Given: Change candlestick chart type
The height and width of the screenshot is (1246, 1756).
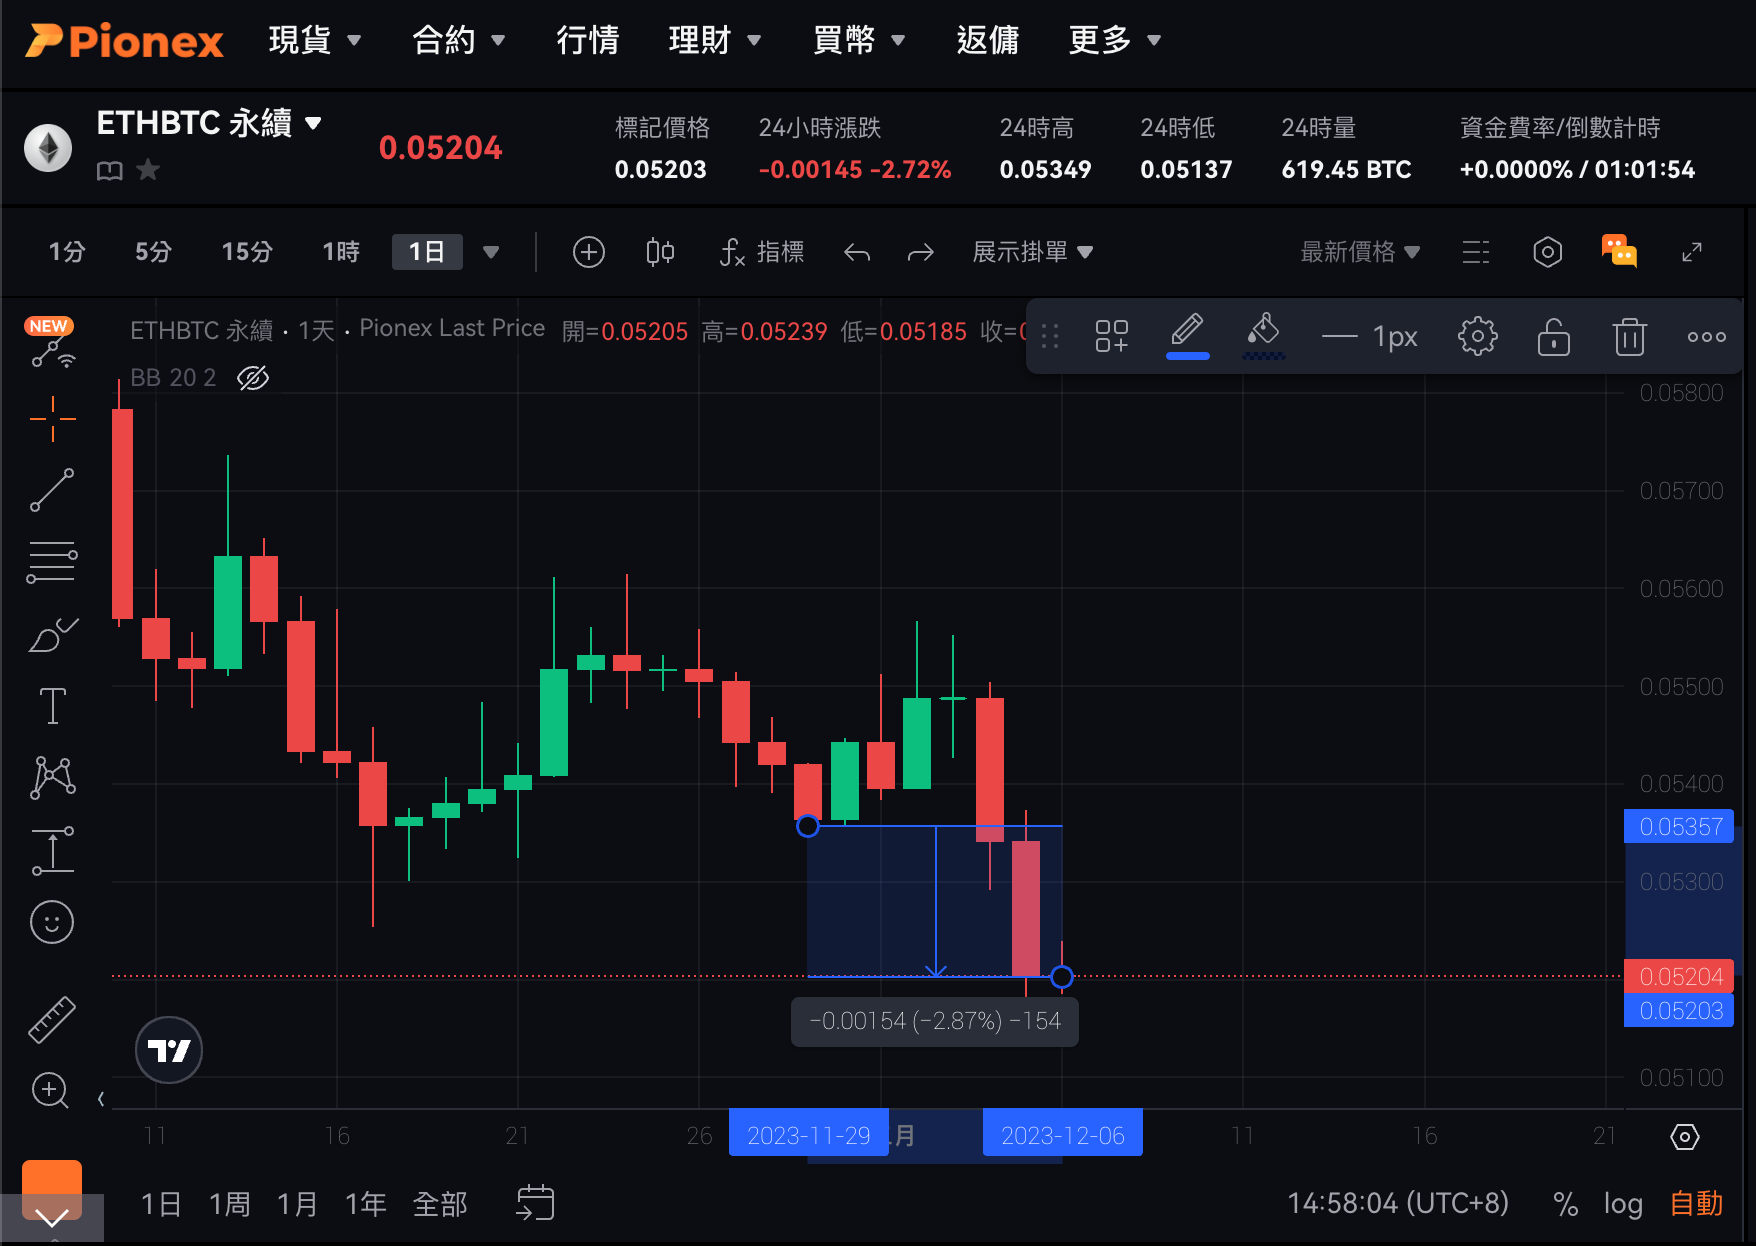Looking at the screenshot, I should 660,252.
